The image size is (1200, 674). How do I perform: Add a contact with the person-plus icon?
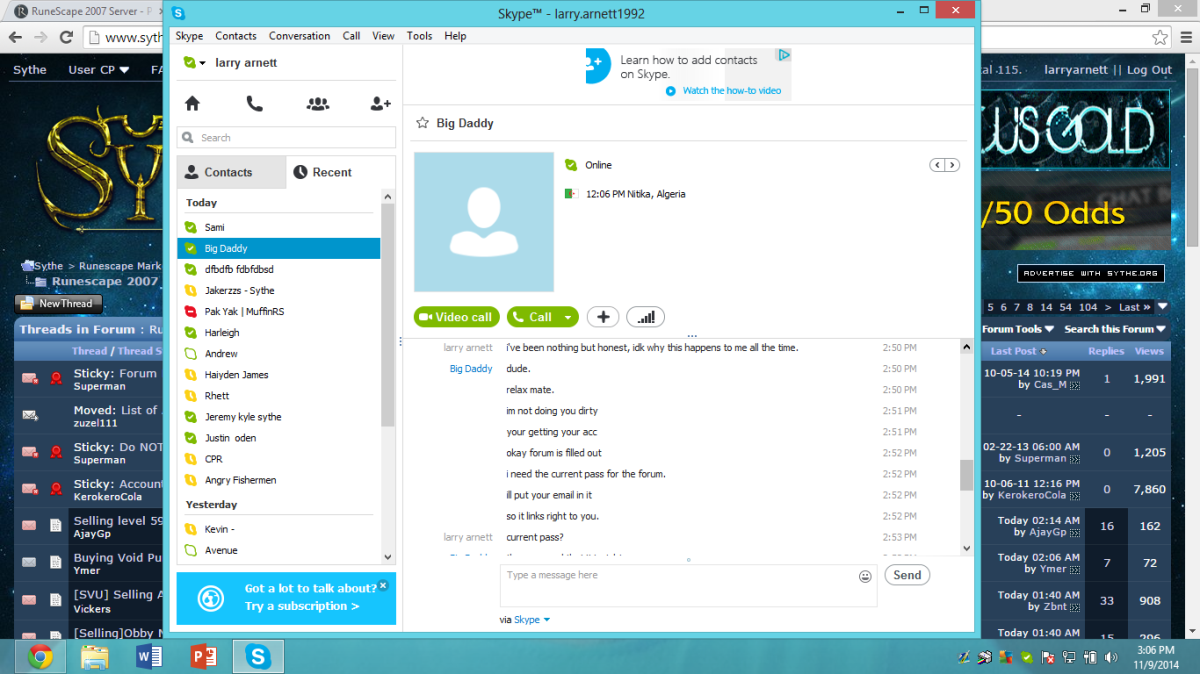380,103
